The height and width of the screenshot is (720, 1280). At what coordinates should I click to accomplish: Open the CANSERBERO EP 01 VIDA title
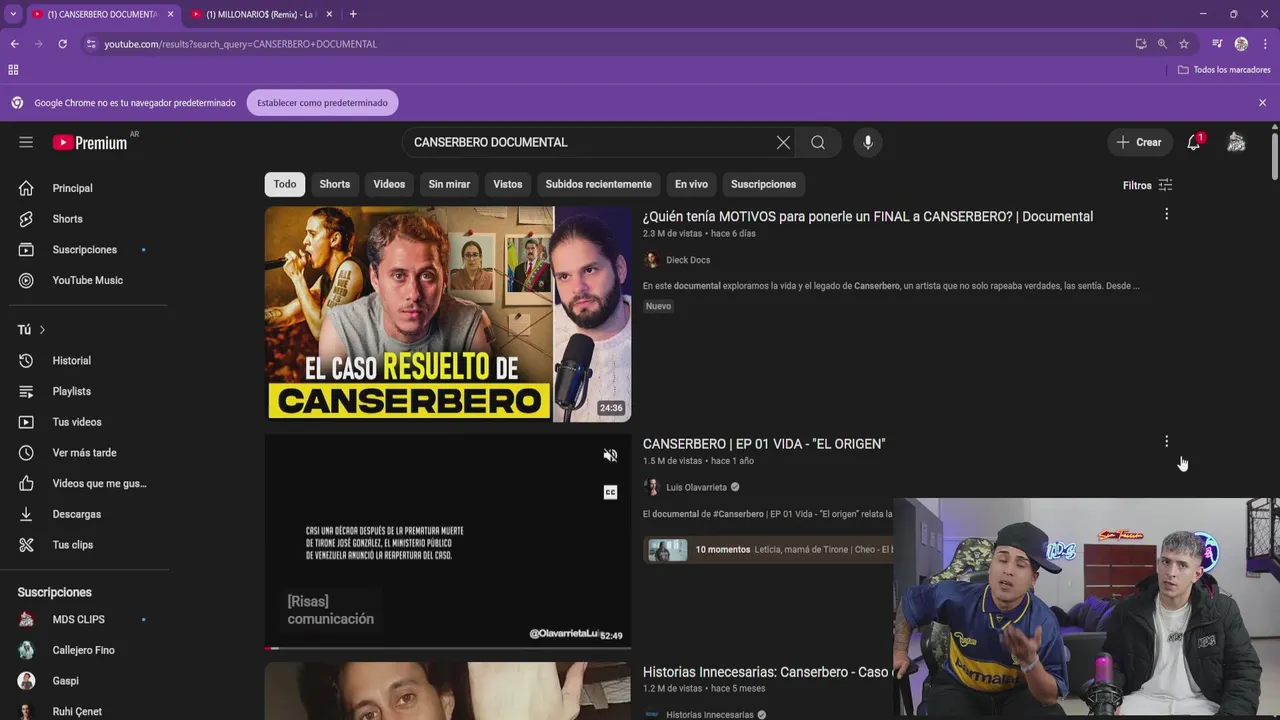pos(764,443)
